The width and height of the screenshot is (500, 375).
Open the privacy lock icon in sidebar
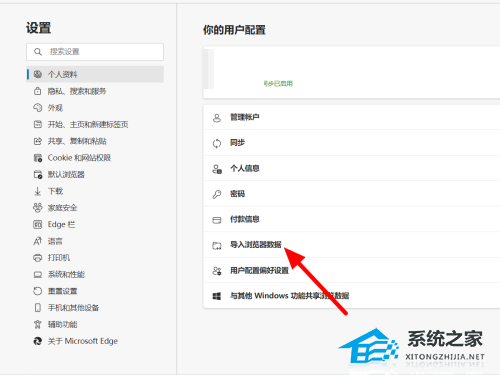click(38, 91)
